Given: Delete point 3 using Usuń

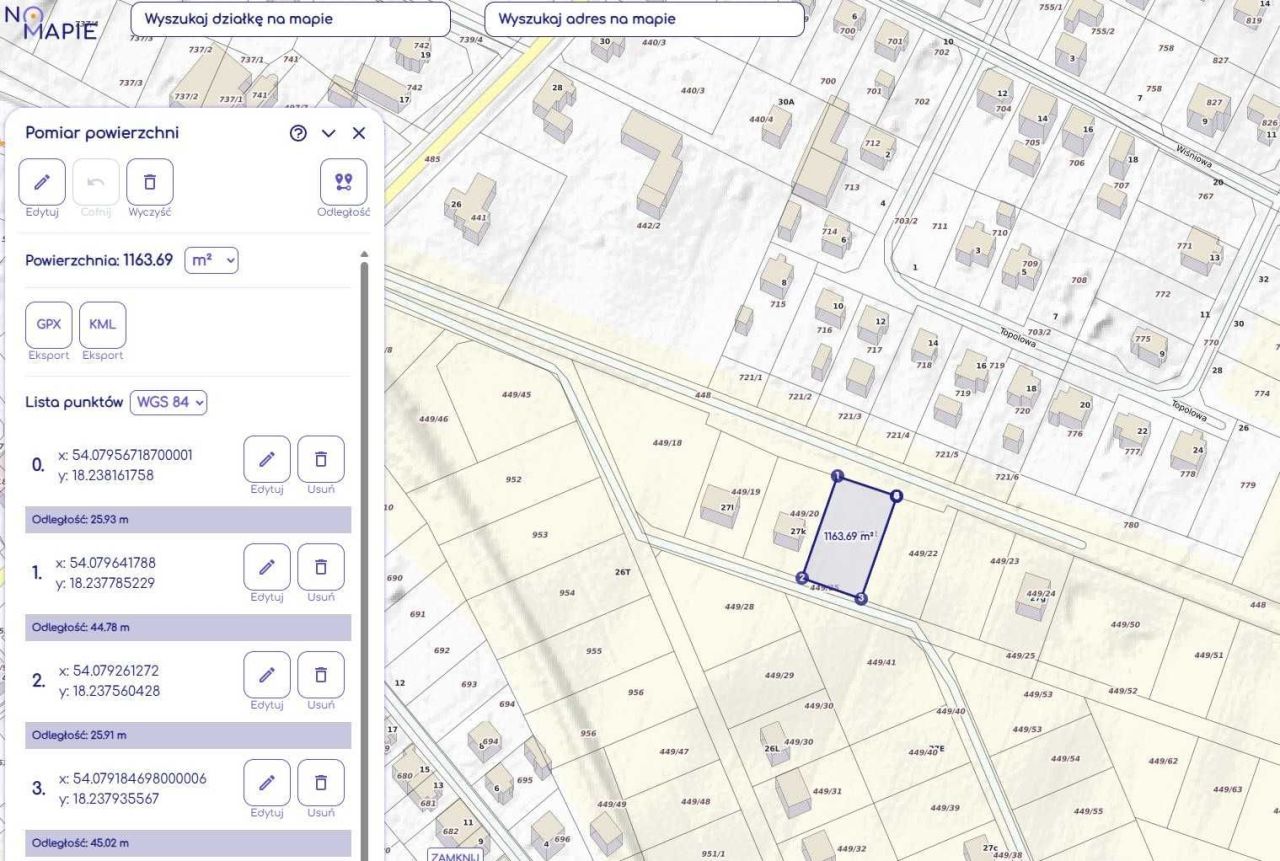Looking at the screenshot, I should 321,783.
